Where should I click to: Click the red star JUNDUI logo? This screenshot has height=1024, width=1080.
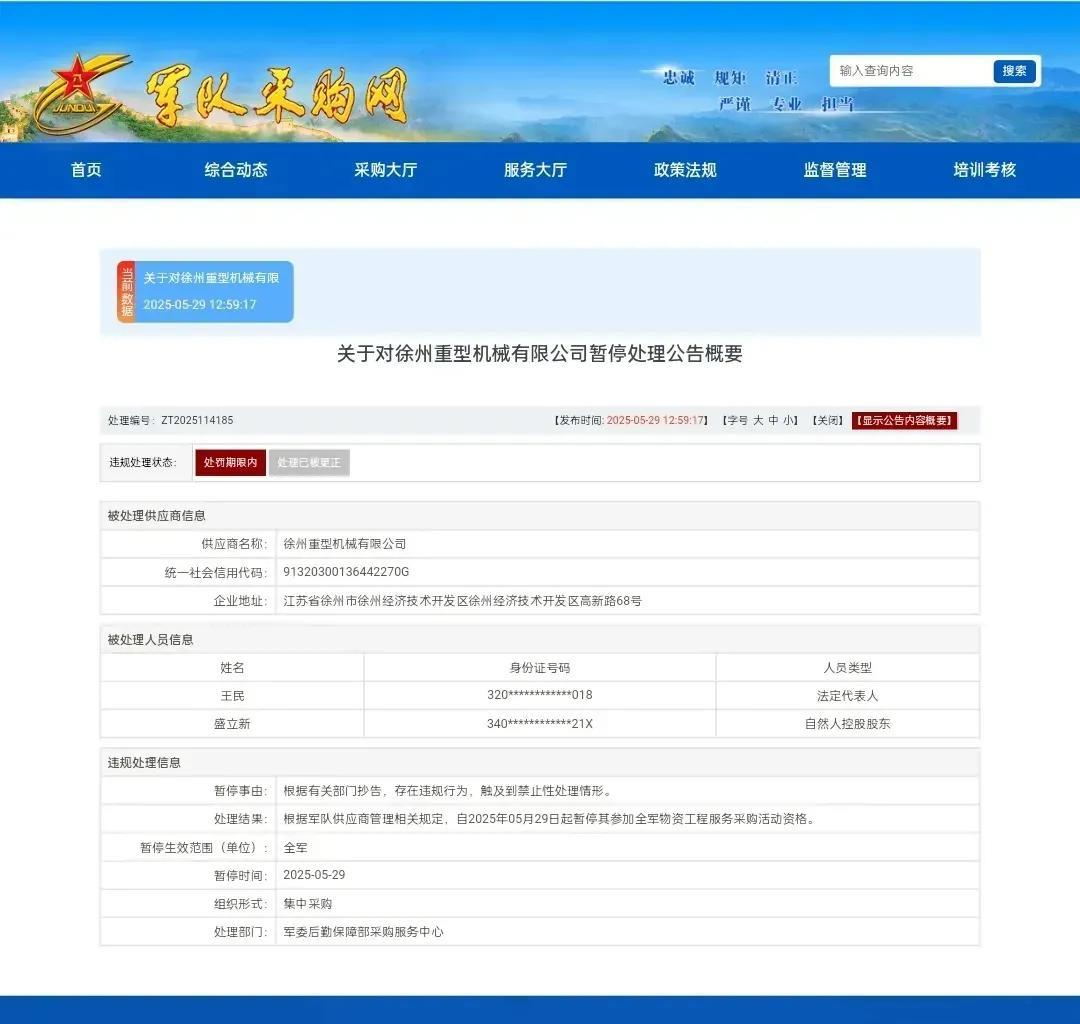[x=81, y=93]
